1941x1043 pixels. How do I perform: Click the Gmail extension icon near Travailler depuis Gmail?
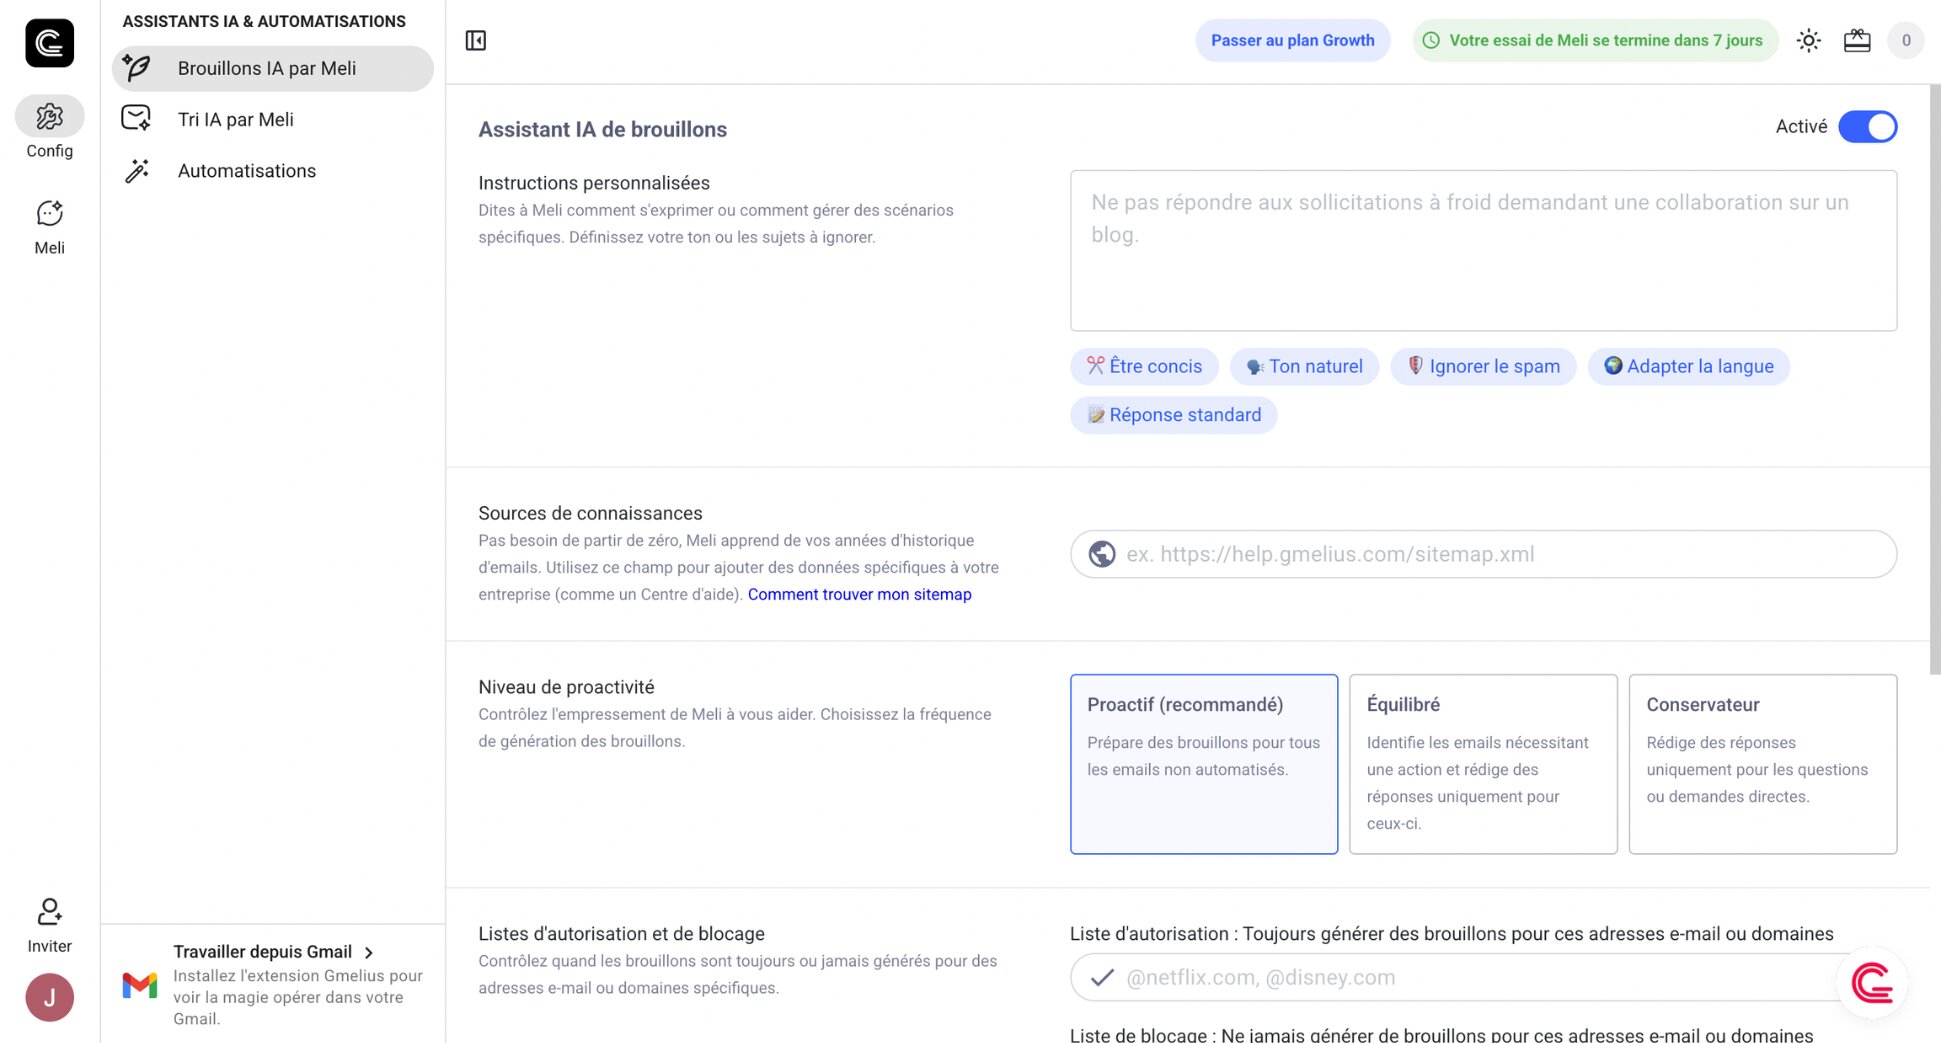[138, 985]
